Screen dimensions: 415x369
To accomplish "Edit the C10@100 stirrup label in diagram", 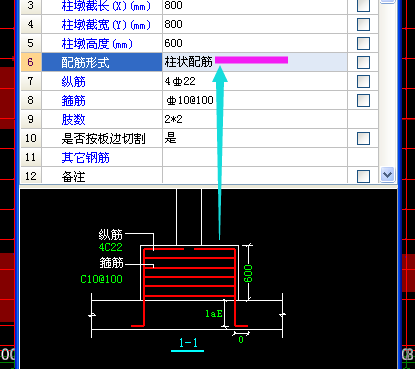I will point(101,279).
